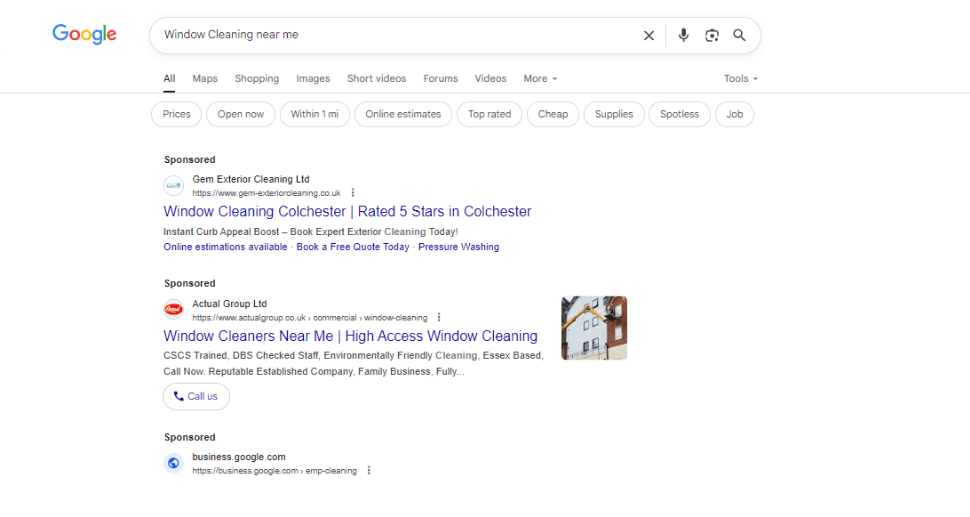The height and width of the screenshot is (517, 970).
Task: Click business.google.com globe favicon
Action: tap(174, 463)
